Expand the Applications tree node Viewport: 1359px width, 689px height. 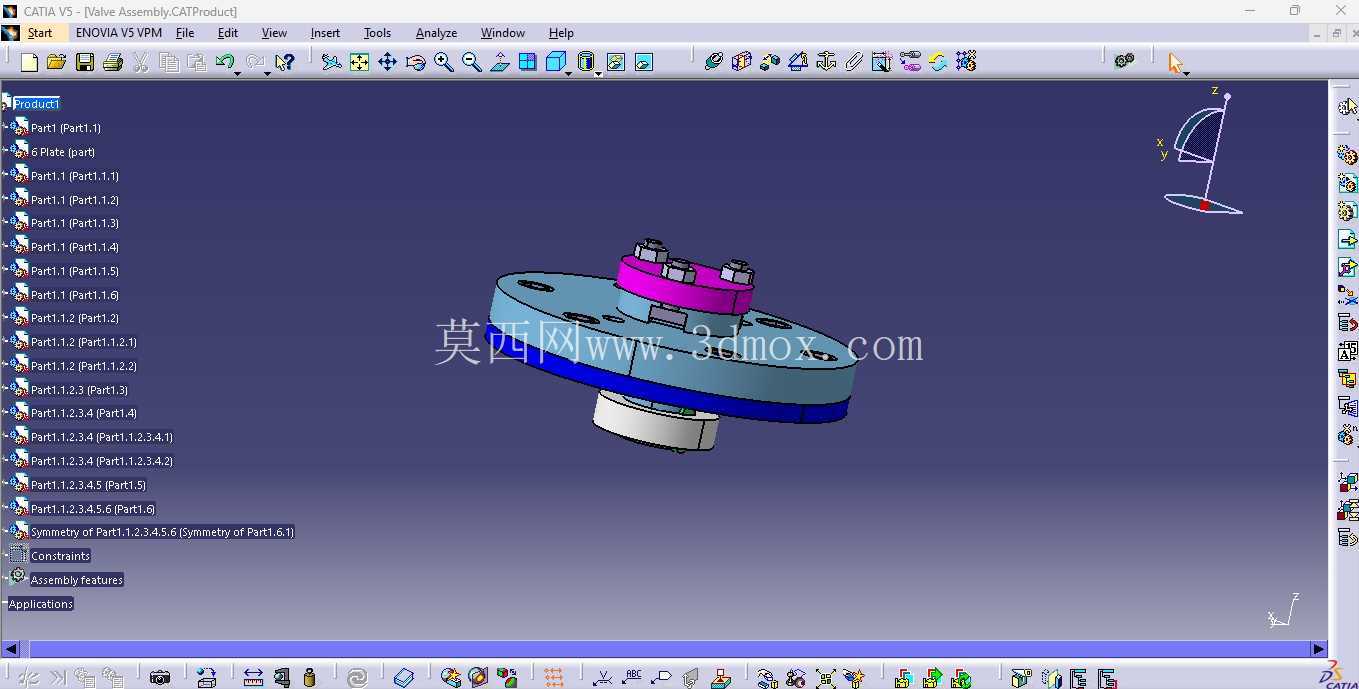4,604
